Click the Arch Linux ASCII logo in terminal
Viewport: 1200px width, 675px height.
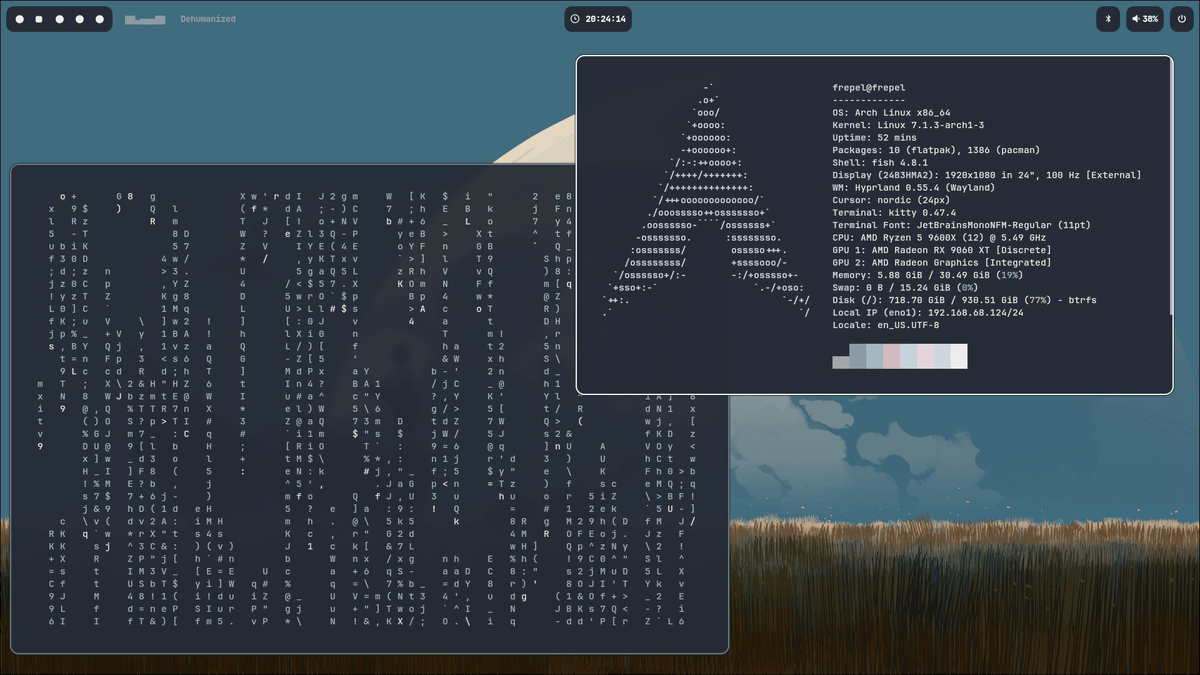(706, 200)
